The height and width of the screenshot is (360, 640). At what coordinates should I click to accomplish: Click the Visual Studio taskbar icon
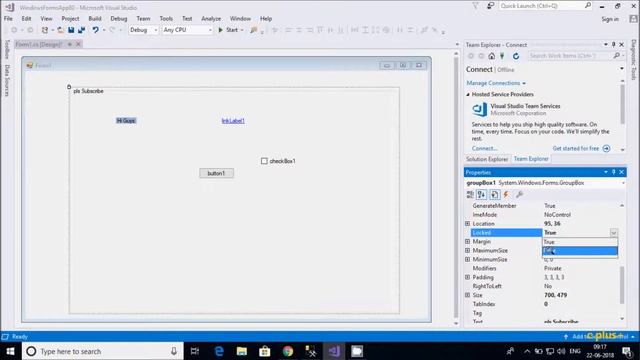[x=334, y=351]
